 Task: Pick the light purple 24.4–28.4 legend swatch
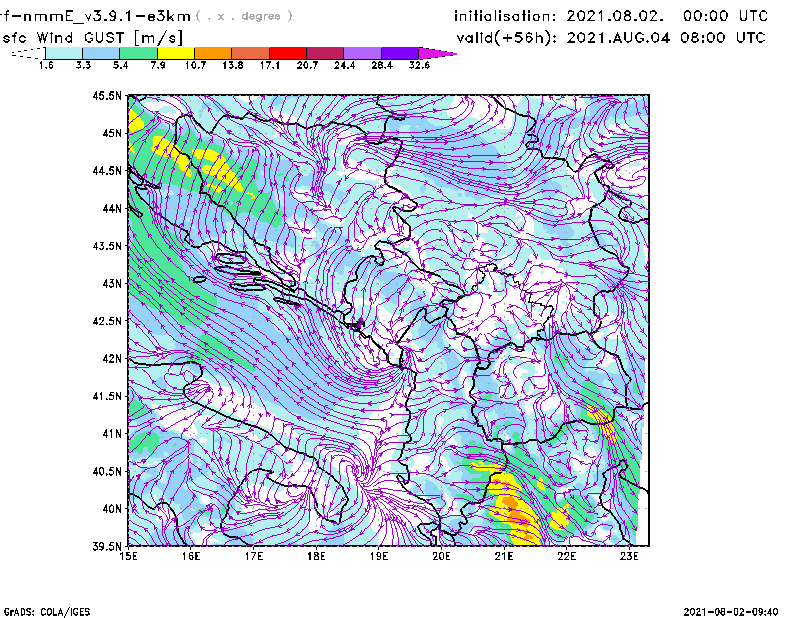363,53
